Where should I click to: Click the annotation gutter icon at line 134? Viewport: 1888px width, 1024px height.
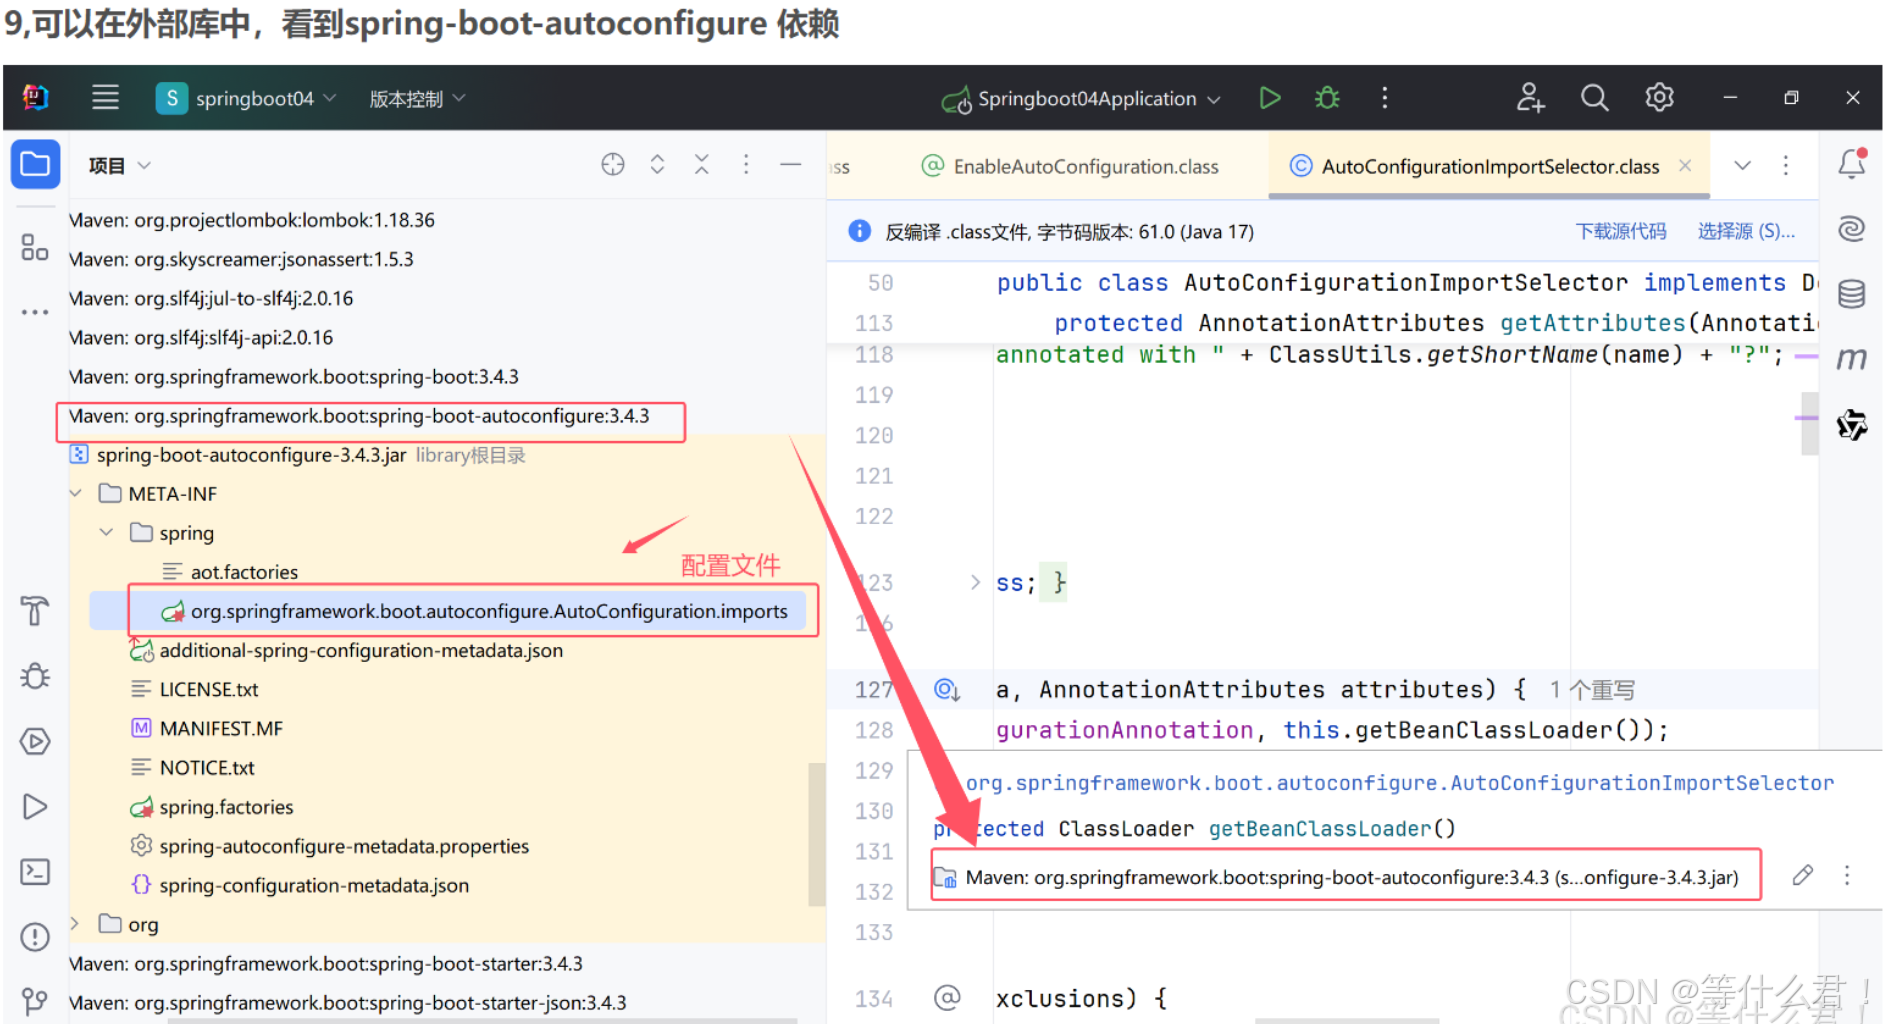pos(946,997)
